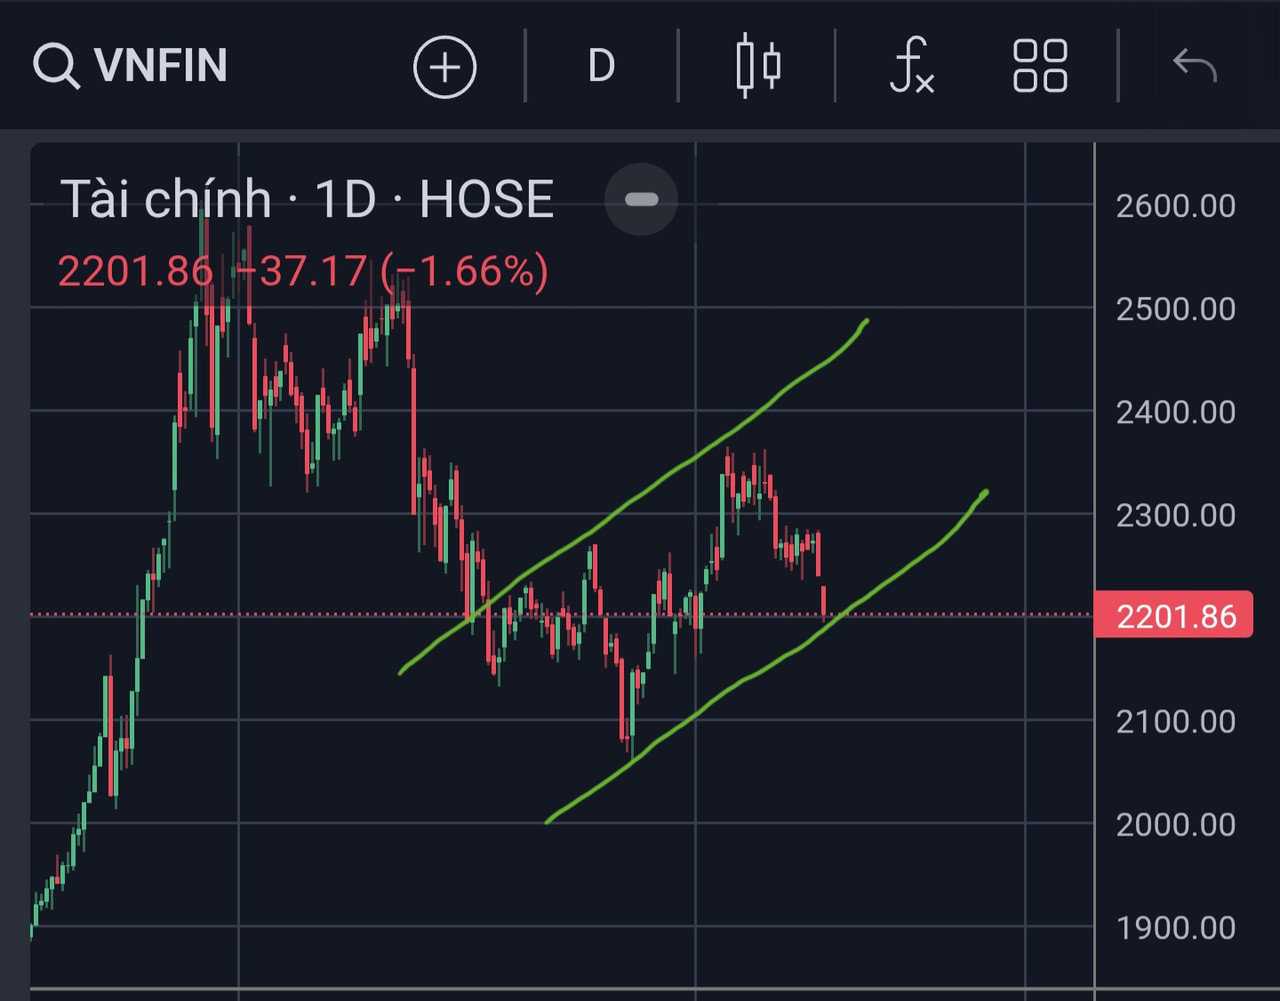Image resolution: width=1280 pixels, height=1001 pixels.
Task: Open the D timeframe interval selector
Action: tap(601, 67)
